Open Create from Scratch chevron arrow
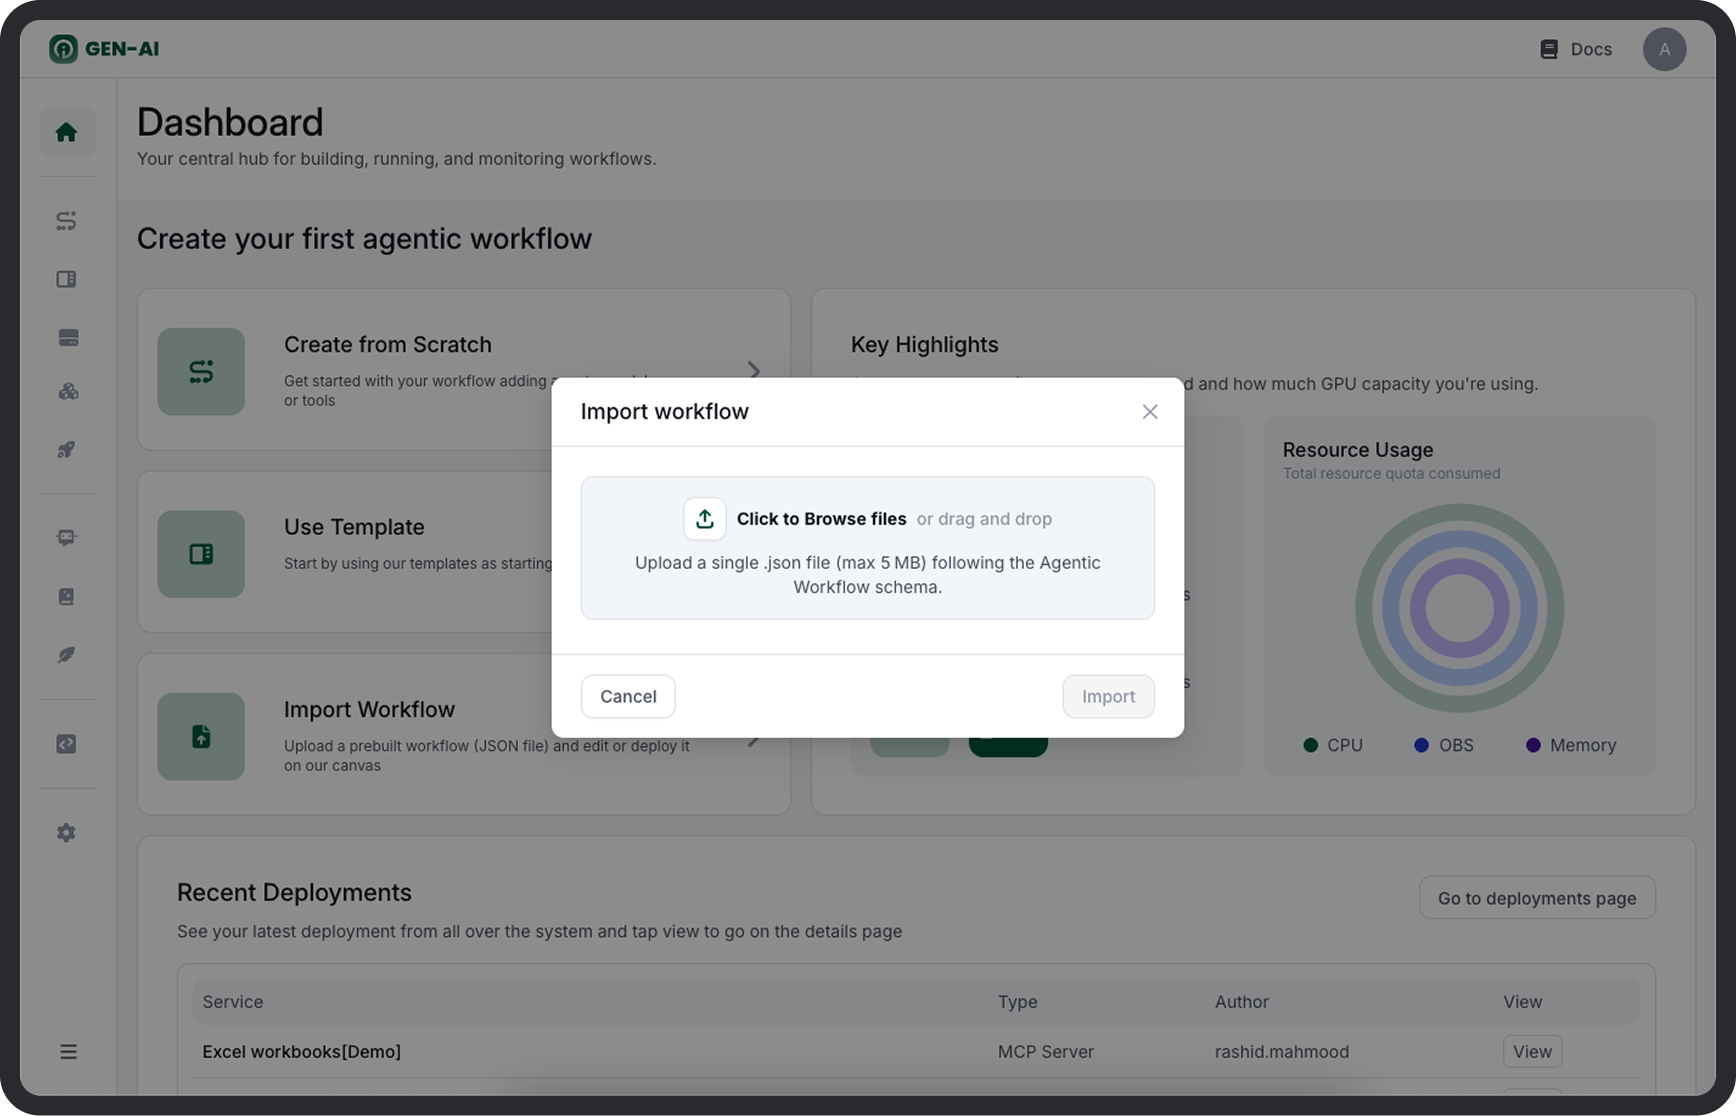Screen dimensions: 1736x1116 pyautogui.click(x=754, y=371)
